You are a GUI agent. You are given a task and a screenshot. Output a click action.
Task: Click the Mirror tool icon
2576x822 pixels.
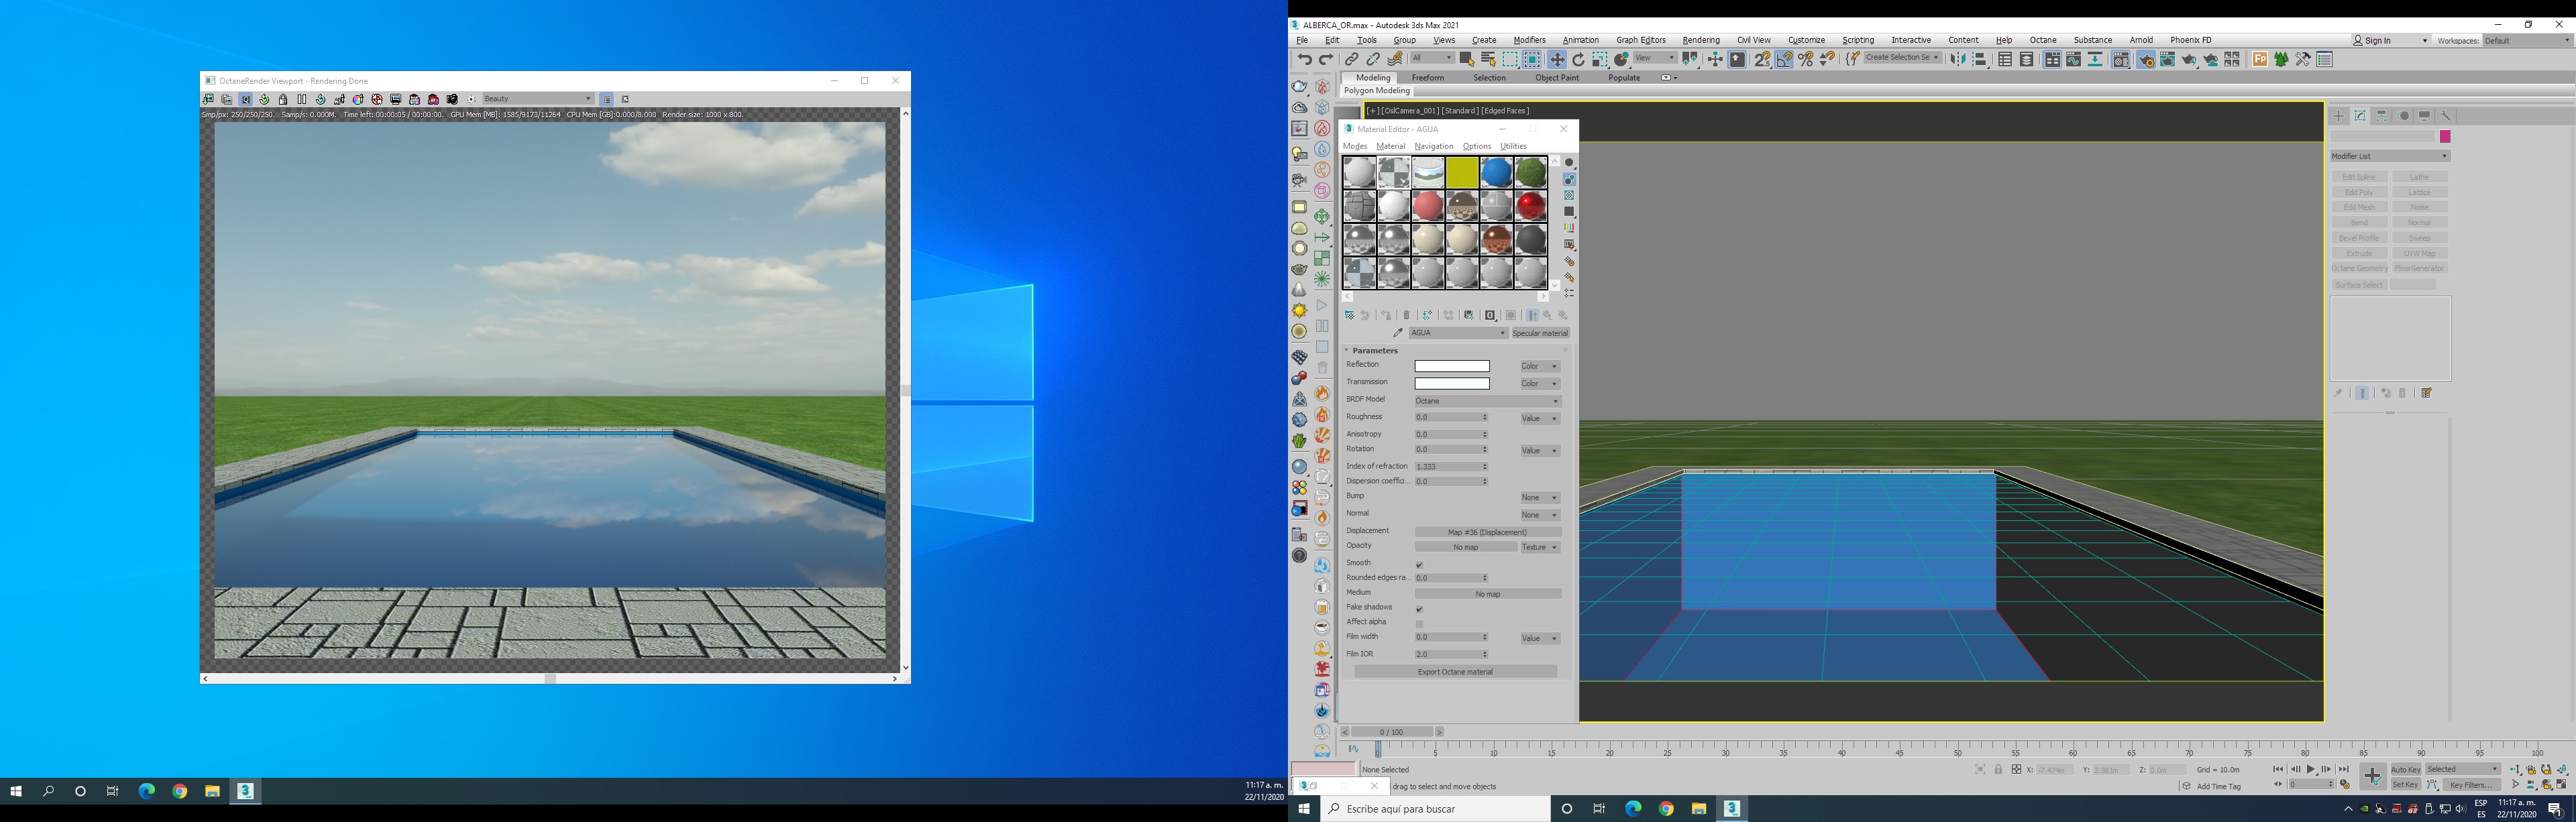pos(1958,60)
